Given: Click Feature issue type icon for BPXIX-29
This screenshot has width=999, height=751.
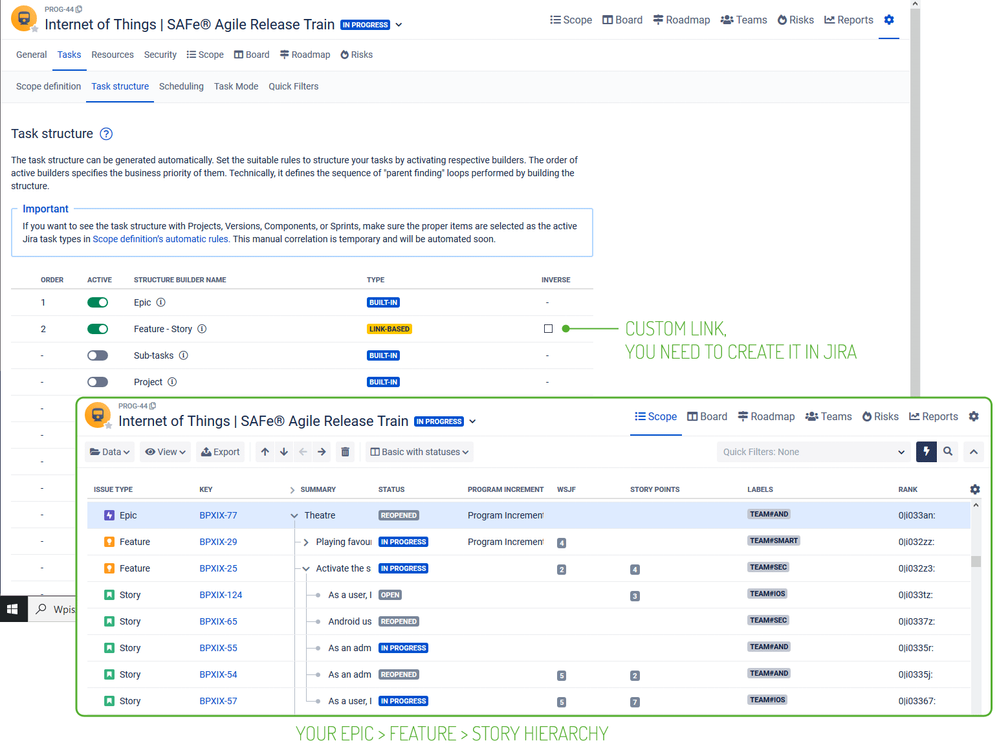Looking at the screenshot, I should (109, 542).
